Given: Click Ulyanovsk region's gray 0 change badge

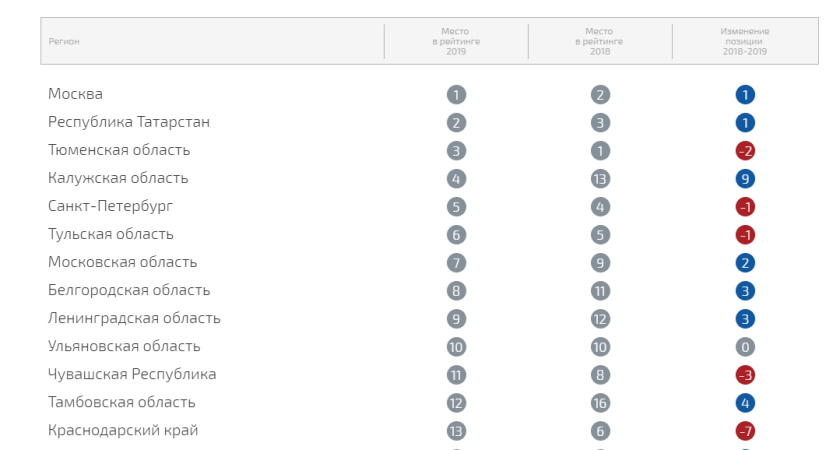Looking at the screenshot, I should click(x=744, y=347).
